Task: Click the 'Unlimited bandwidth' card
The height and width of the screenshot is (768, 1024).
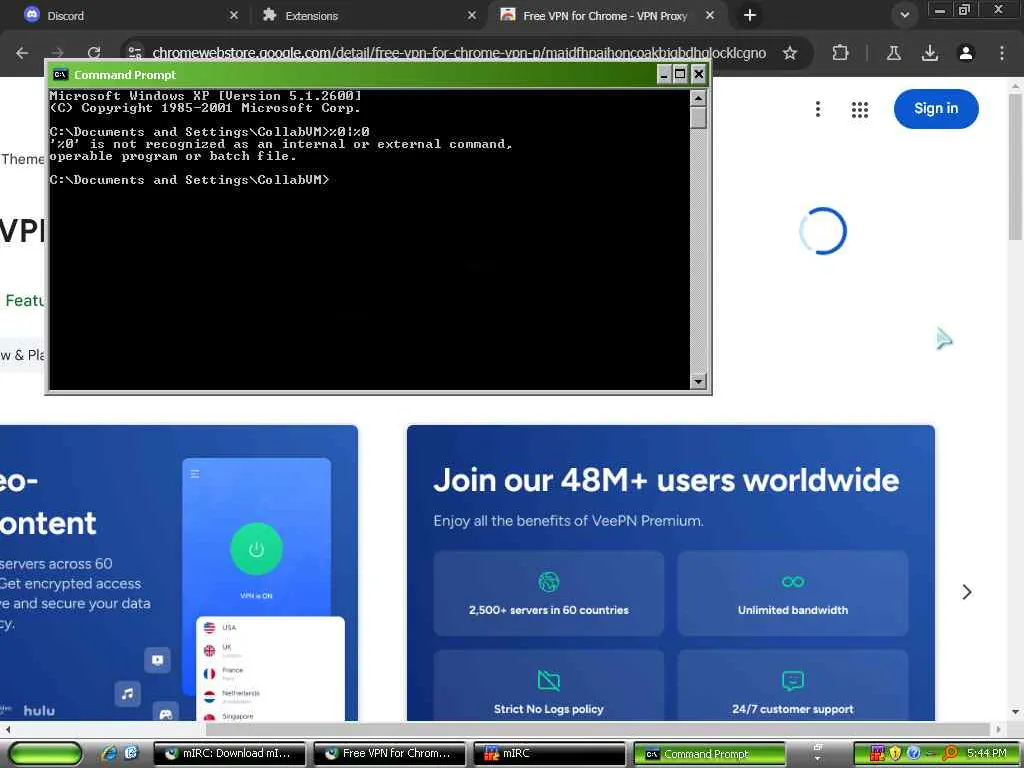Action: coord(792,593)
